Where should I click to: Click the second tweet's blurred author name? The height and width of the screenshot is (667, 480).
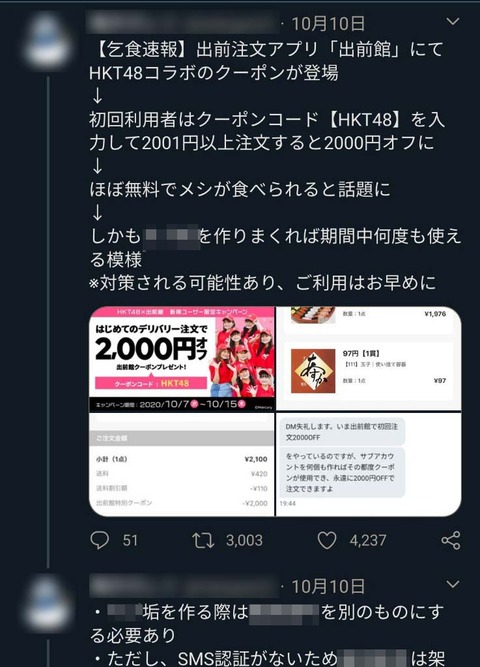click(x=184, y=586)
